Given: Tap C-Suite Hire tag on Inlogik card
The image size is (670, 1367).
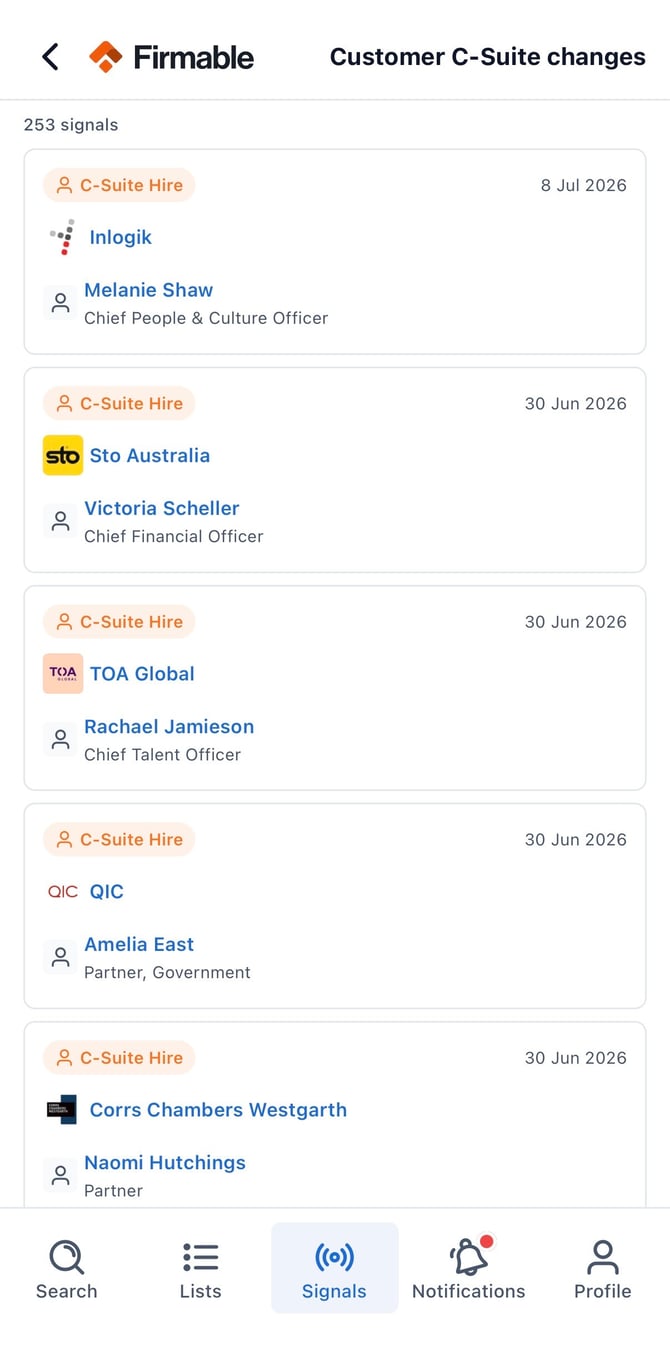Looking at the screenshot, I should pos(119,185).
